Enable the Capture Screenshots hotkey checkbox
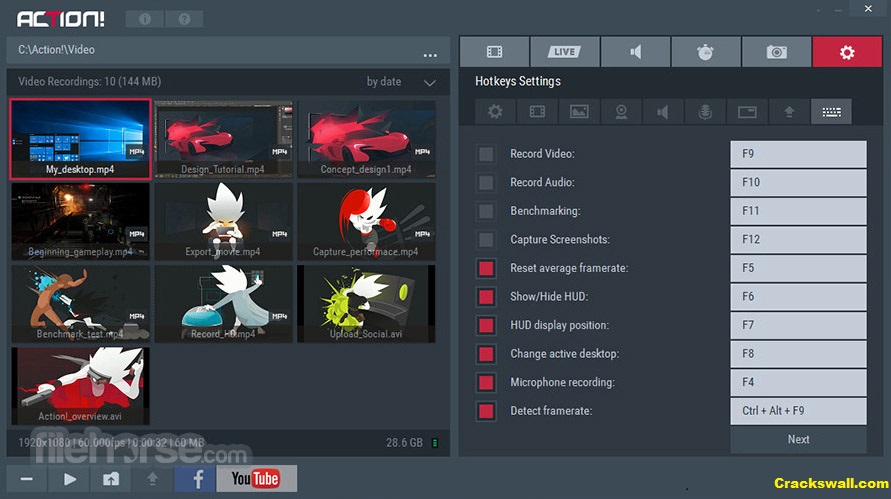This screenshot has height=499, width=891. pyautogui.click(x=486, y=239)
